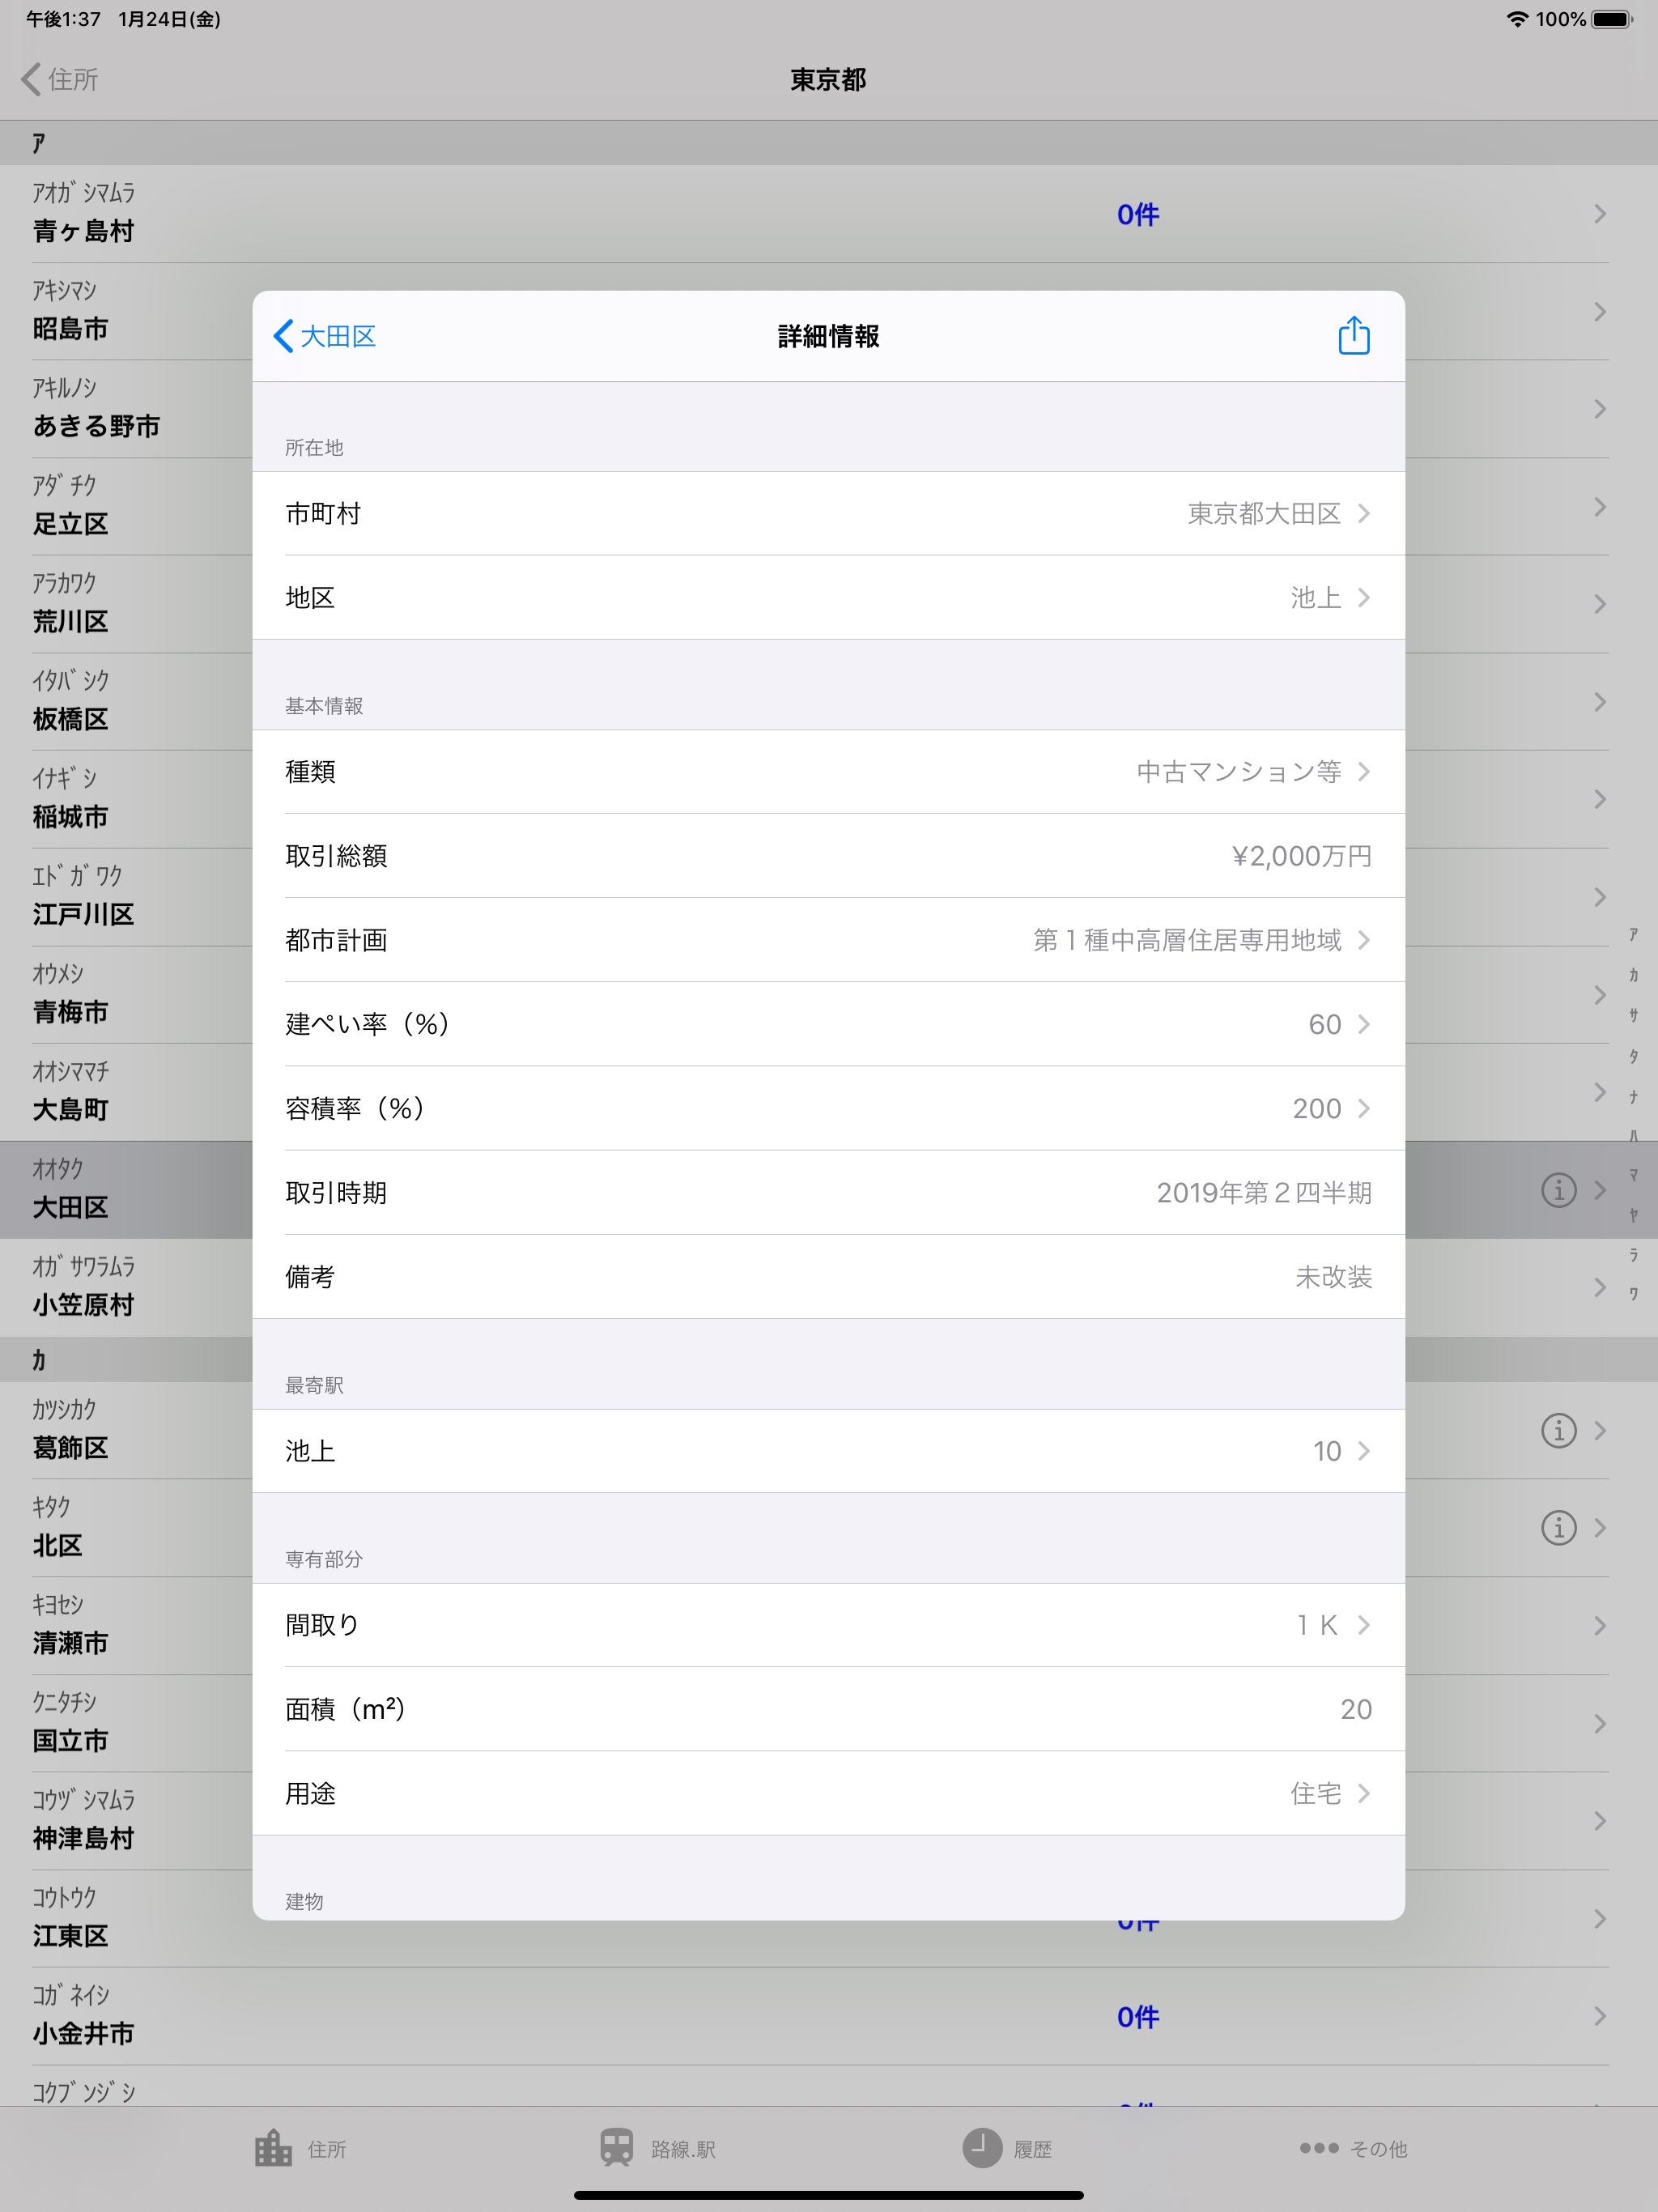Open the 用途 住宅 row
1658x2212 pixels.
pos(828,1793)
